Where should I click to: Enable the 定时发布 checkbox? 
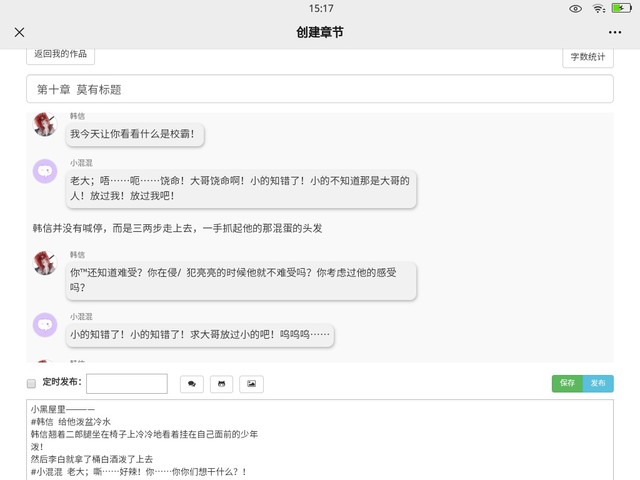pyautogui.click(x=31, y=383)
